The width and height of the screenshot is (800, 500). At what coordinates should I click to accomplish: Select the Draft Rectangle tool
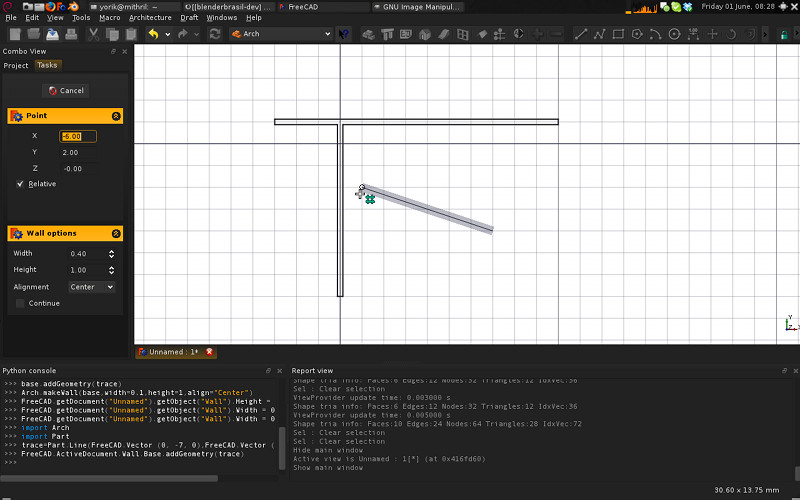pos(618,34)
